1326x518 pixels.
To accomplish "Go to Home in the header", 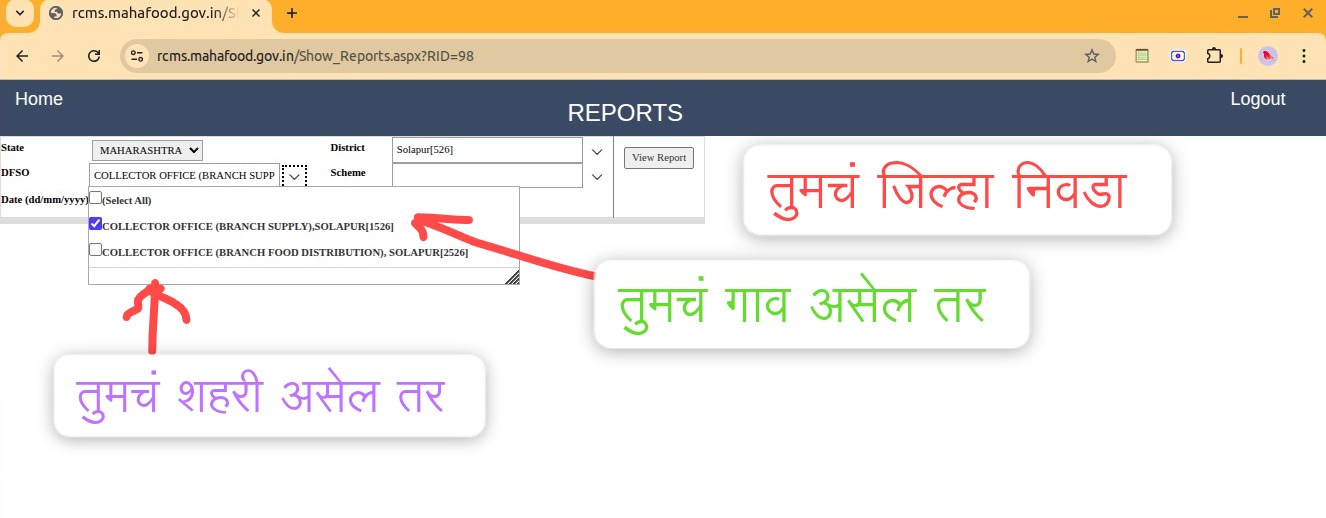I will click(x=39, y=99).
